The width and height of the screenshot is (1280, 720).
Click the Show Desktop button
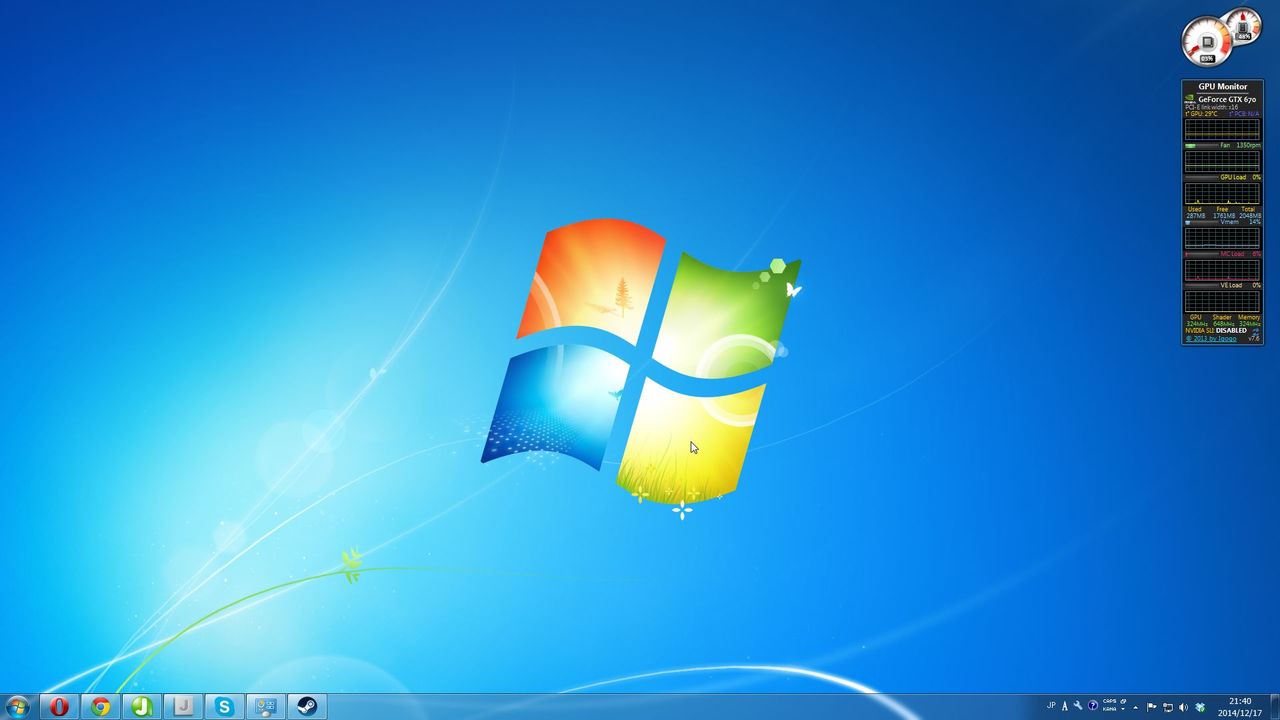(x=1273, y=707)
